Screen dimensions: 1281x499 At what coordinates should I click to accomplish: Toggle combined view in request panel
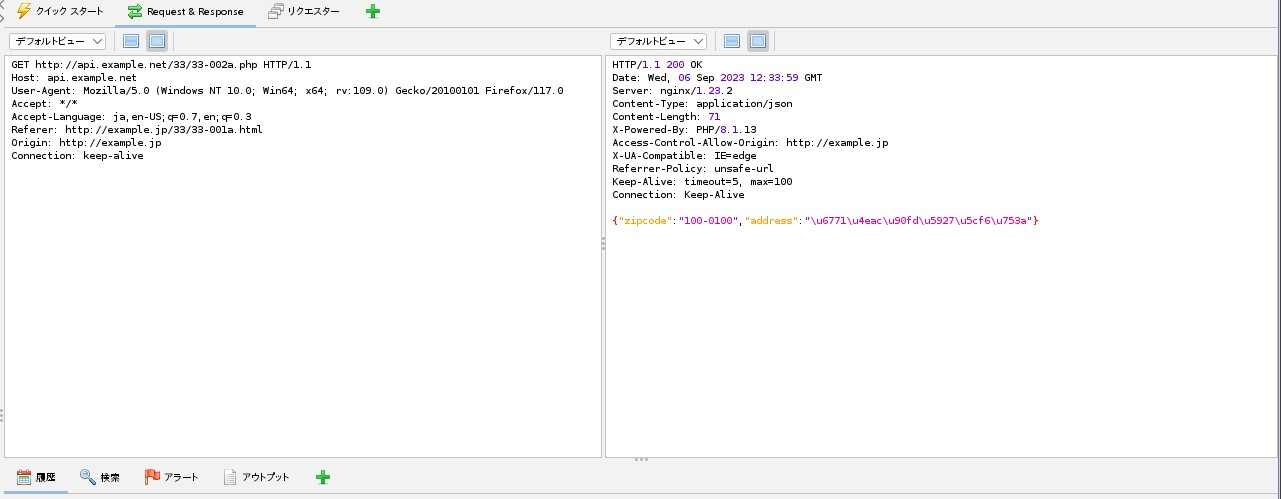[156, 41]
